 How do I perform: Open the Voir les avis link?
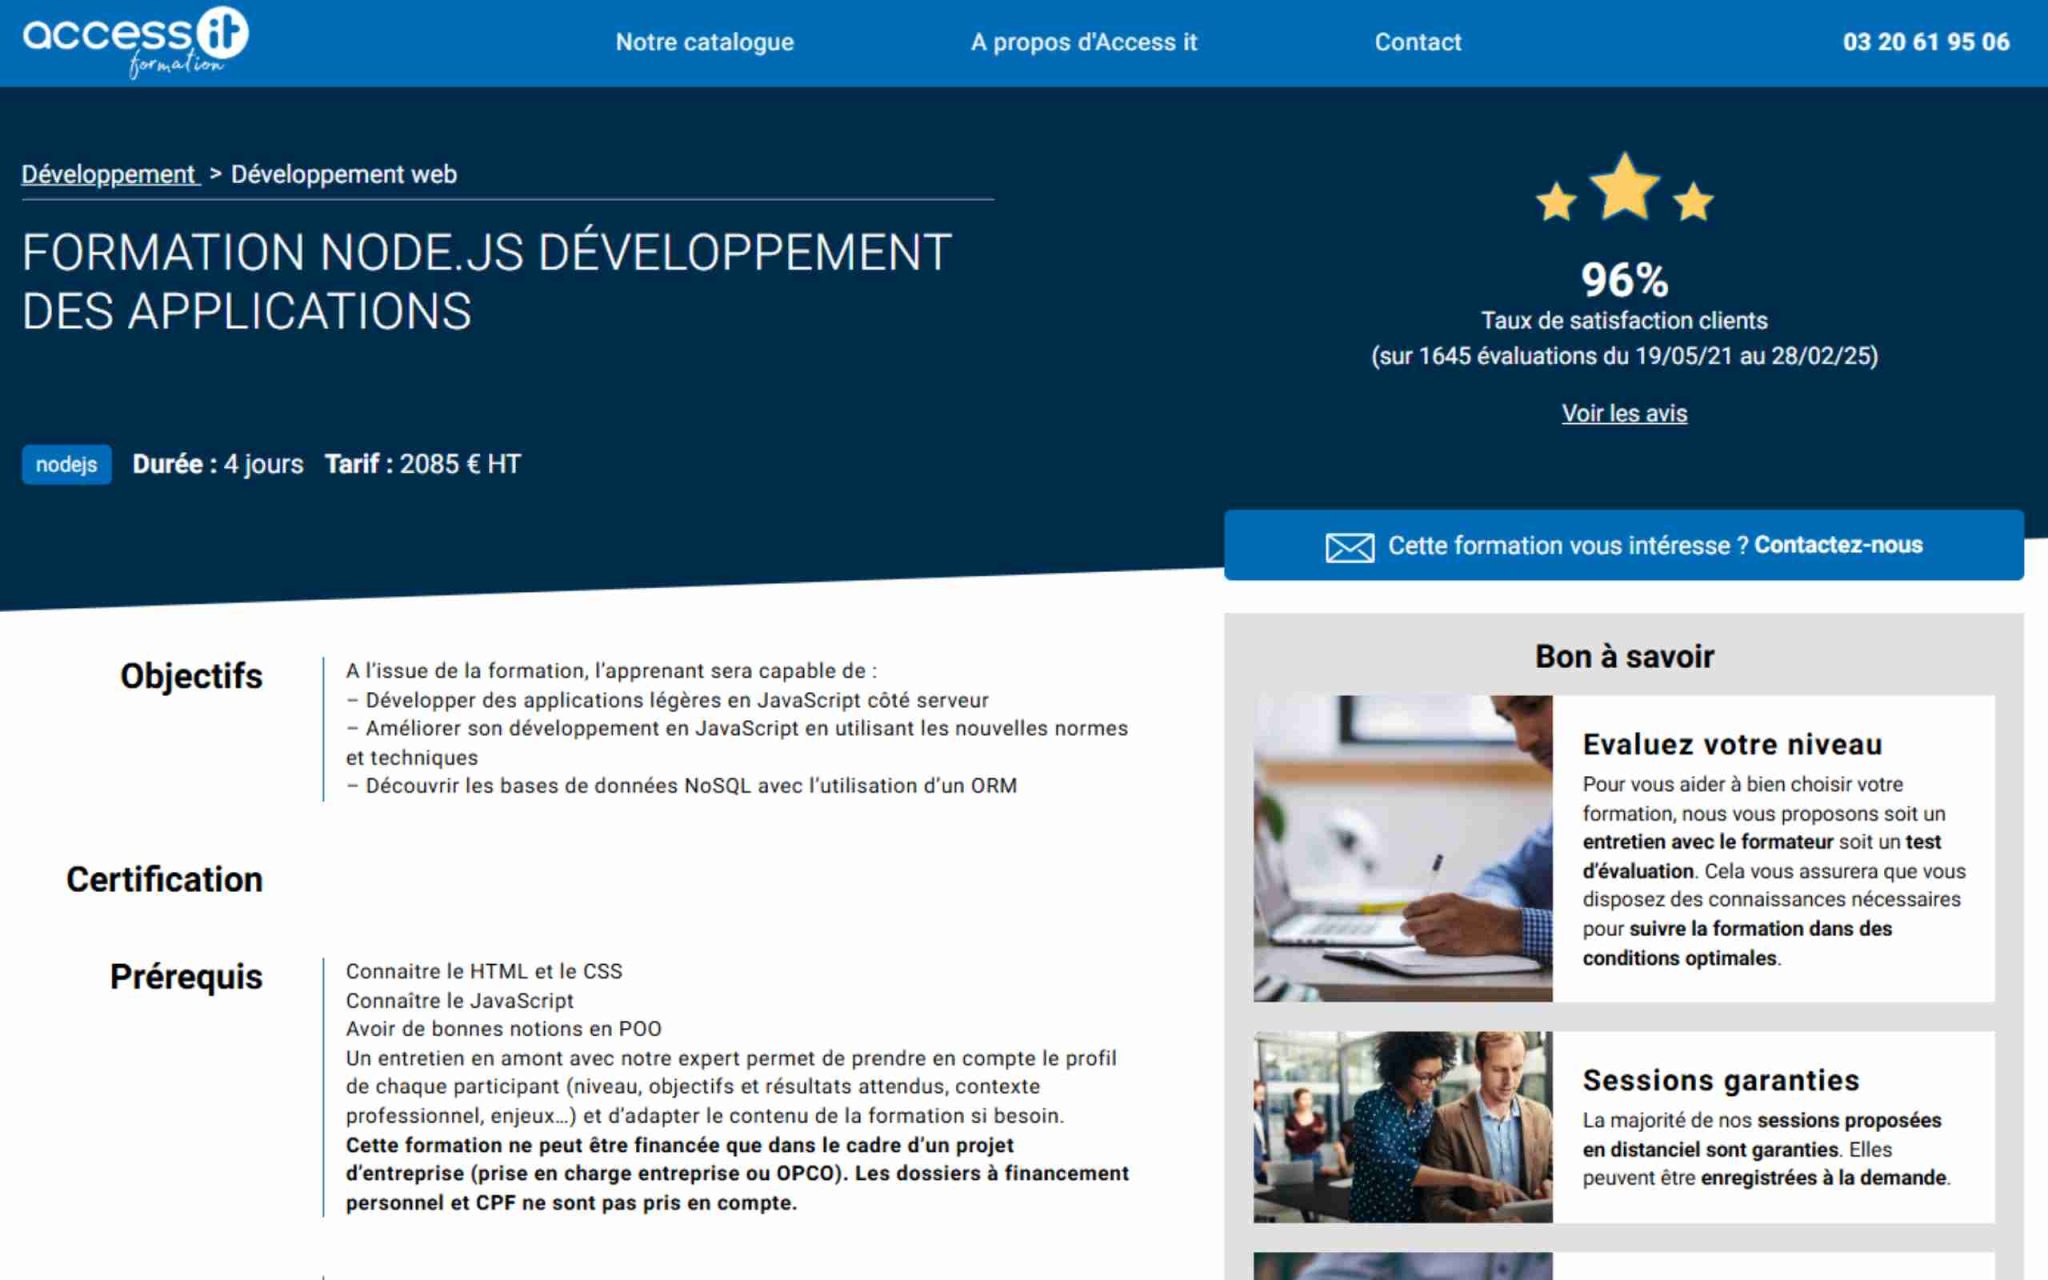pos(1624,413)
